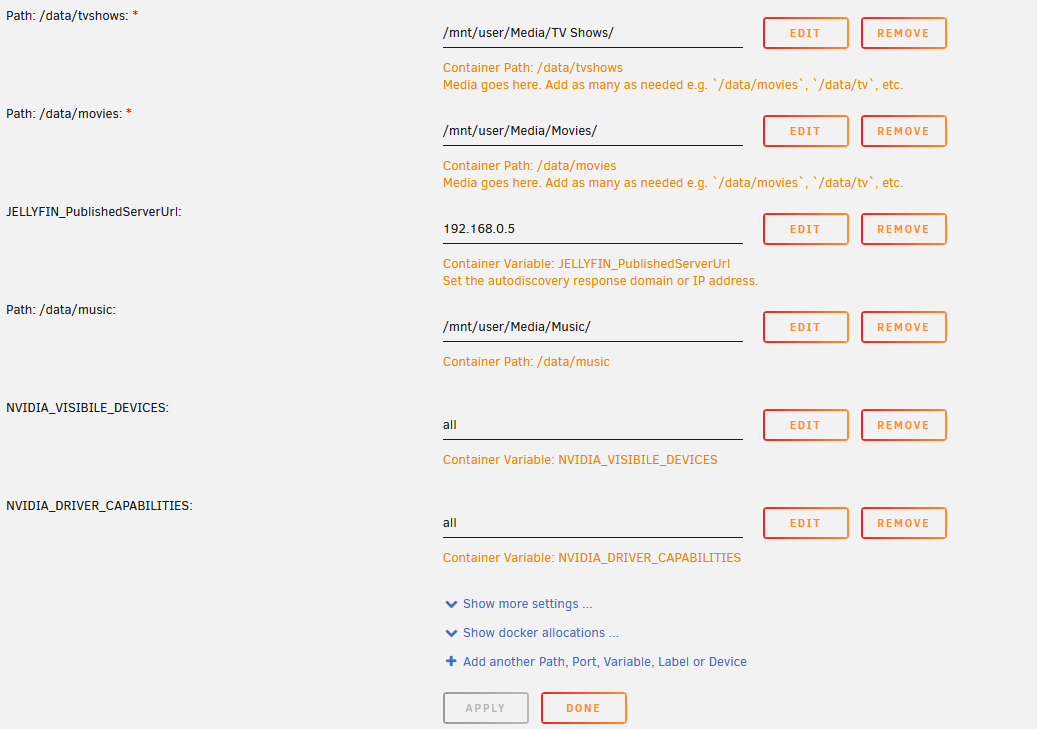The height and width of the screenshot is (729, 1037).
Task: Remove the JELLYFIN_PublishedServerUrl variable
Action: pos(903,229)
